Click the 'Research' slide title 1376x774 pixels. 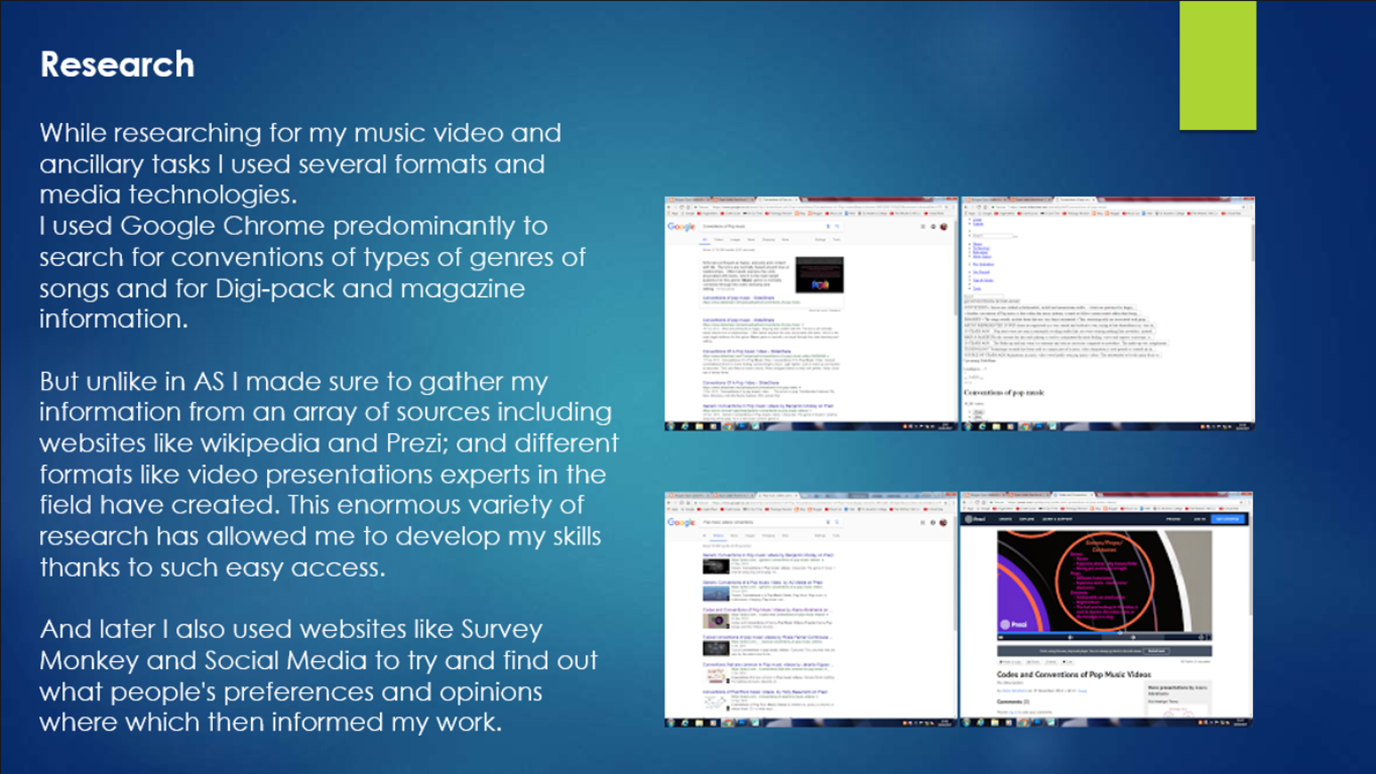[117, 65]
